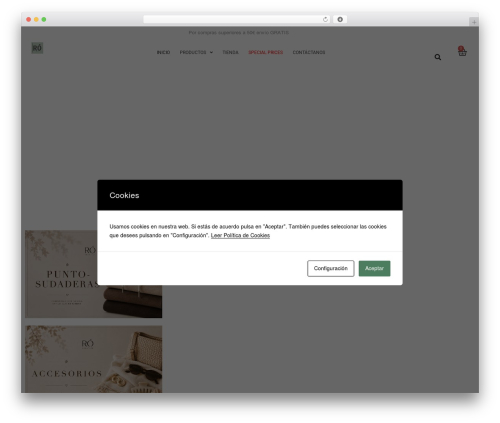
Task: Expand the PRODUCTOS dropdown menu
Action: coord(196,52)
